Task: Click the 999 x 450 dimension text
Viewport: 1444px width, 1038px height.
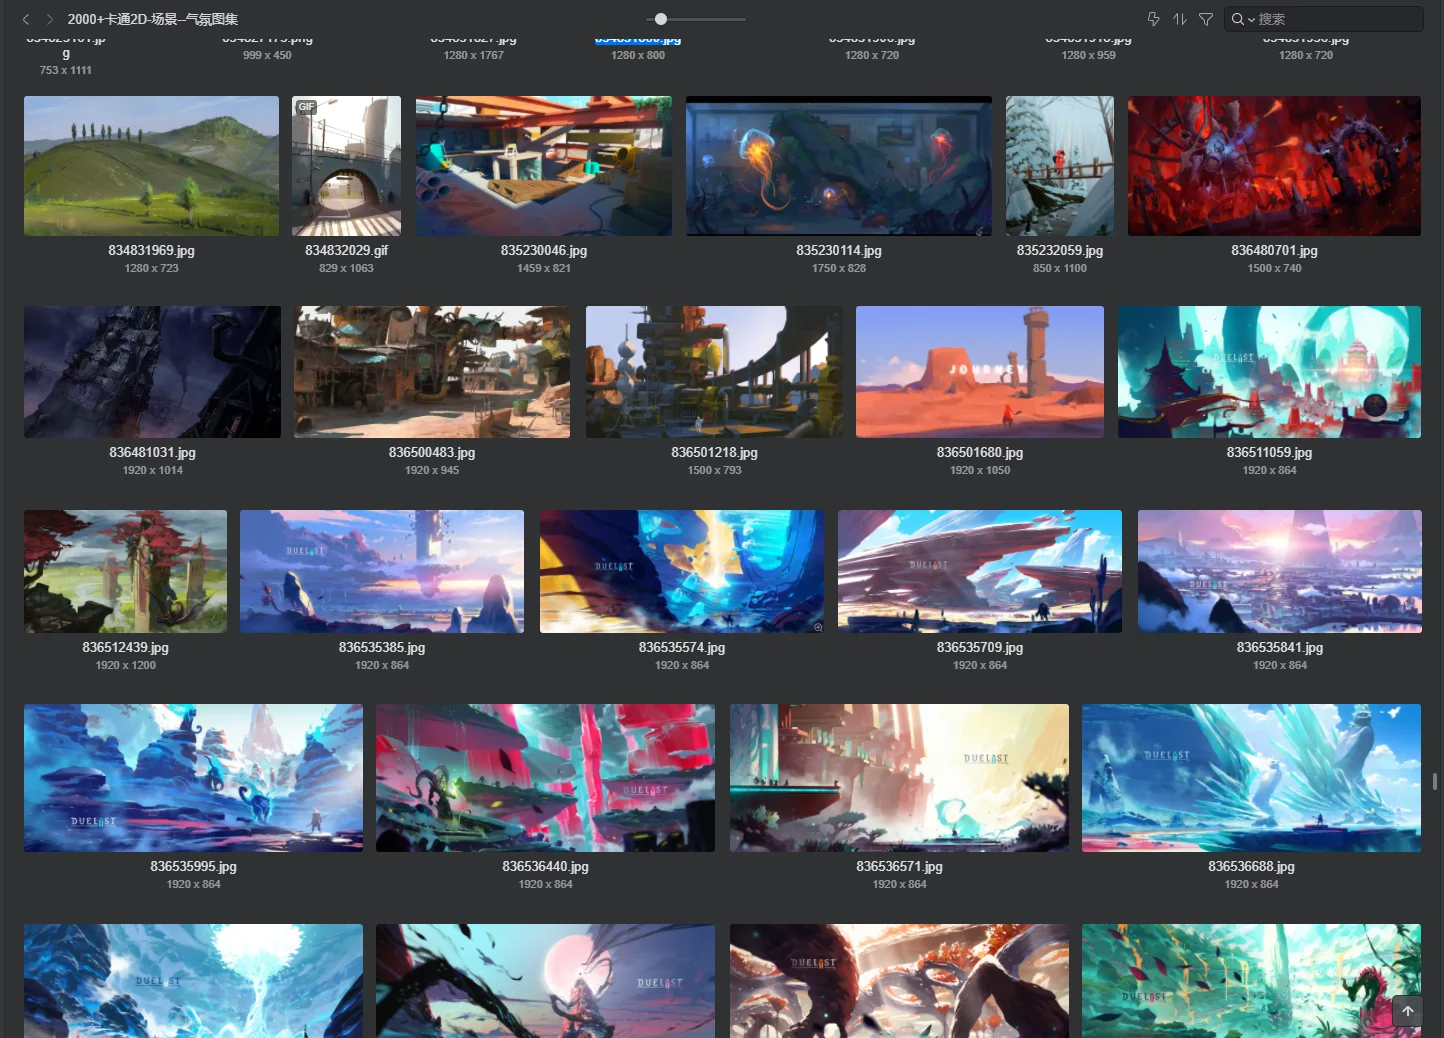Action: coord(267,56)
